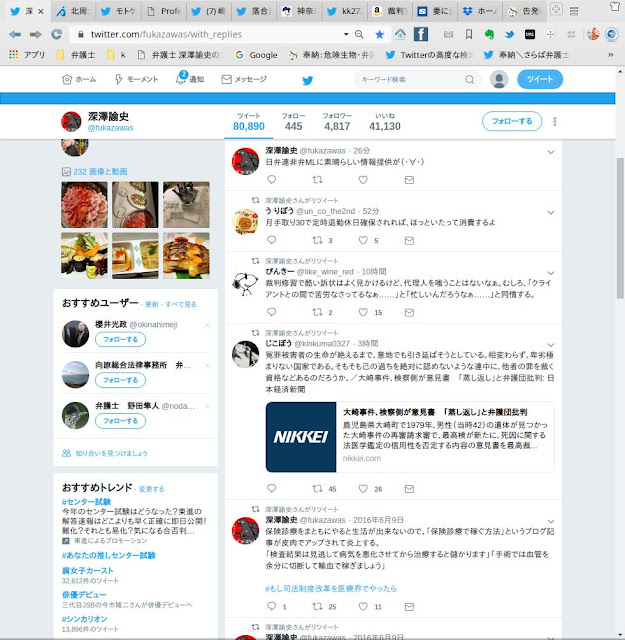Dismiss the 櫻井光政 suggestion with X
The height and width of the screenshot is (640, 625).
coord(207,325)
